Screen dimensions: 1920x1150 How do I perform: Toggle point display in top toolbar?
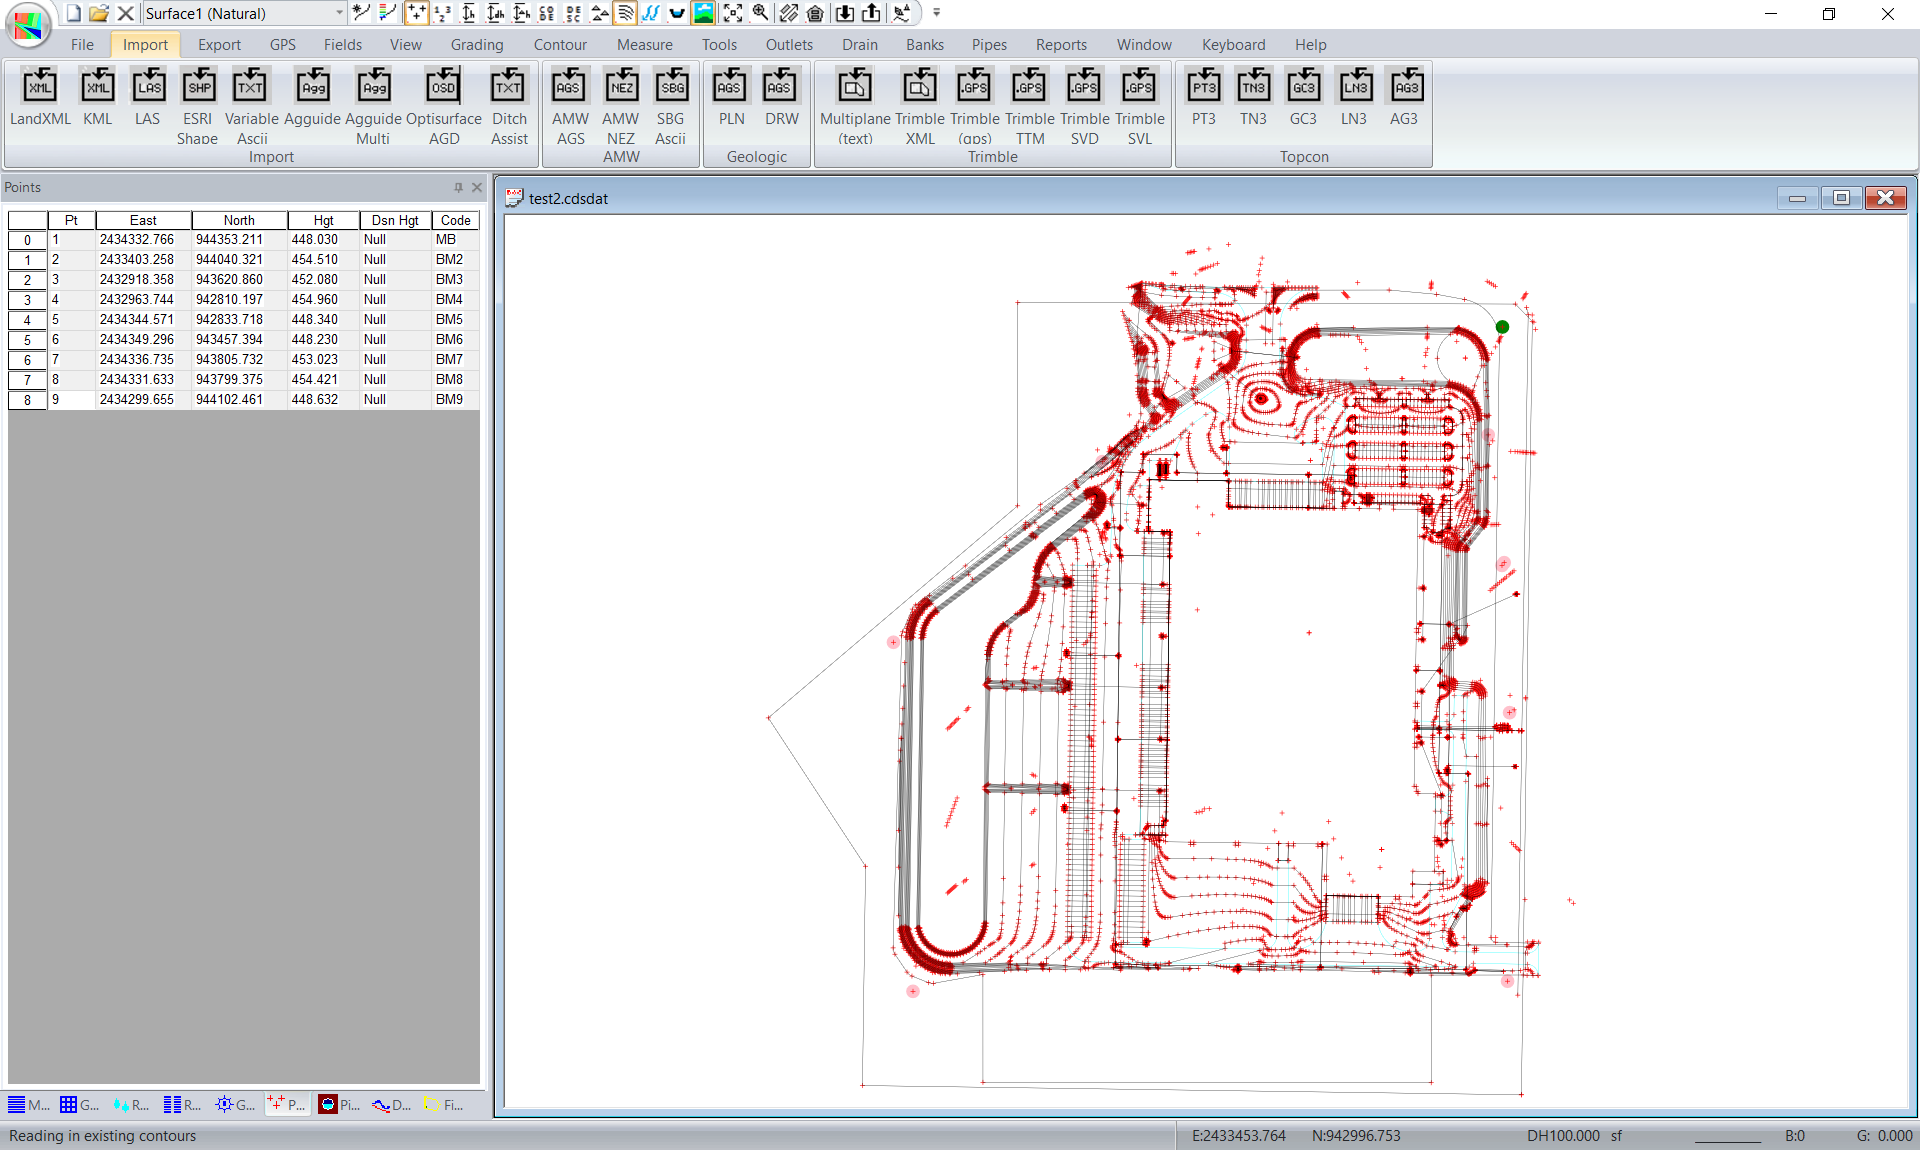pos(416,13)
